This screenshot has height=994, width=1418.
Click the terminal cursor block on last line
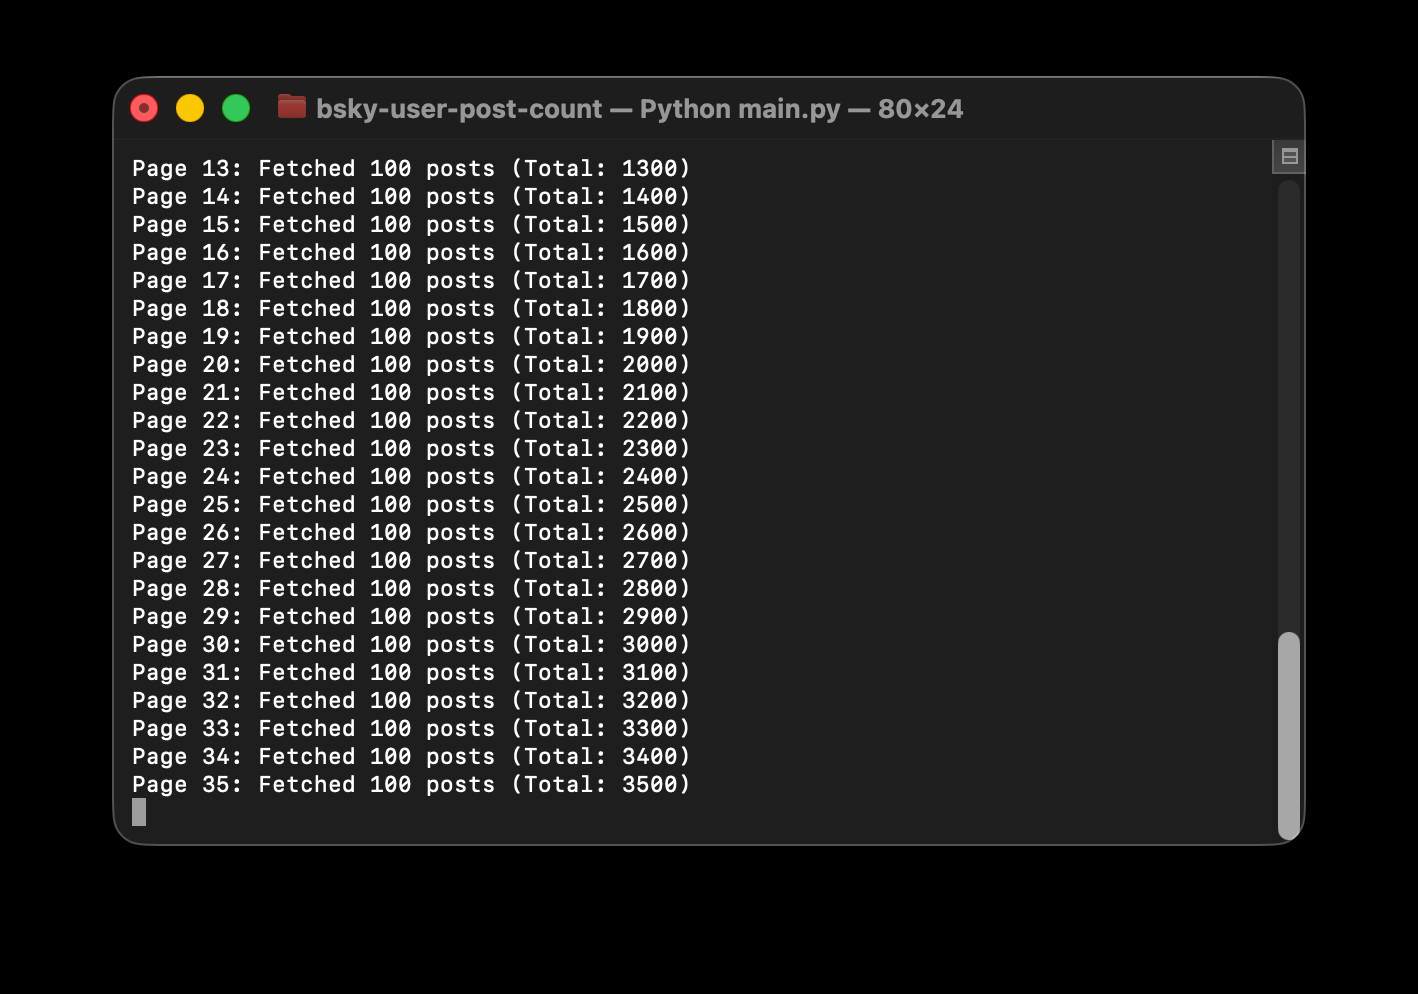pyautogui.click(x=139, y=812)
